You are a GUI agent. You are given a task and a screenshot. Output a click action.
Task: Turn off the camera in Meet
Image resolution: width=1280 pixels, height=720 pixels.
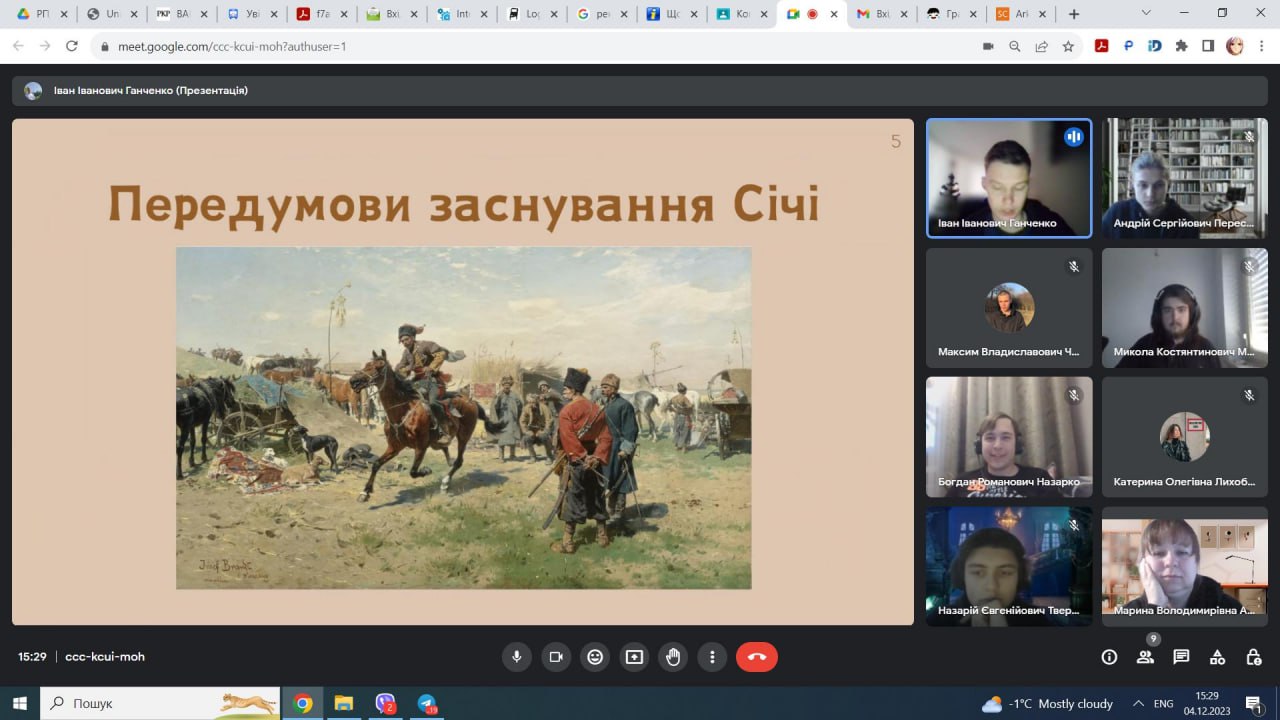click(556, 657)
